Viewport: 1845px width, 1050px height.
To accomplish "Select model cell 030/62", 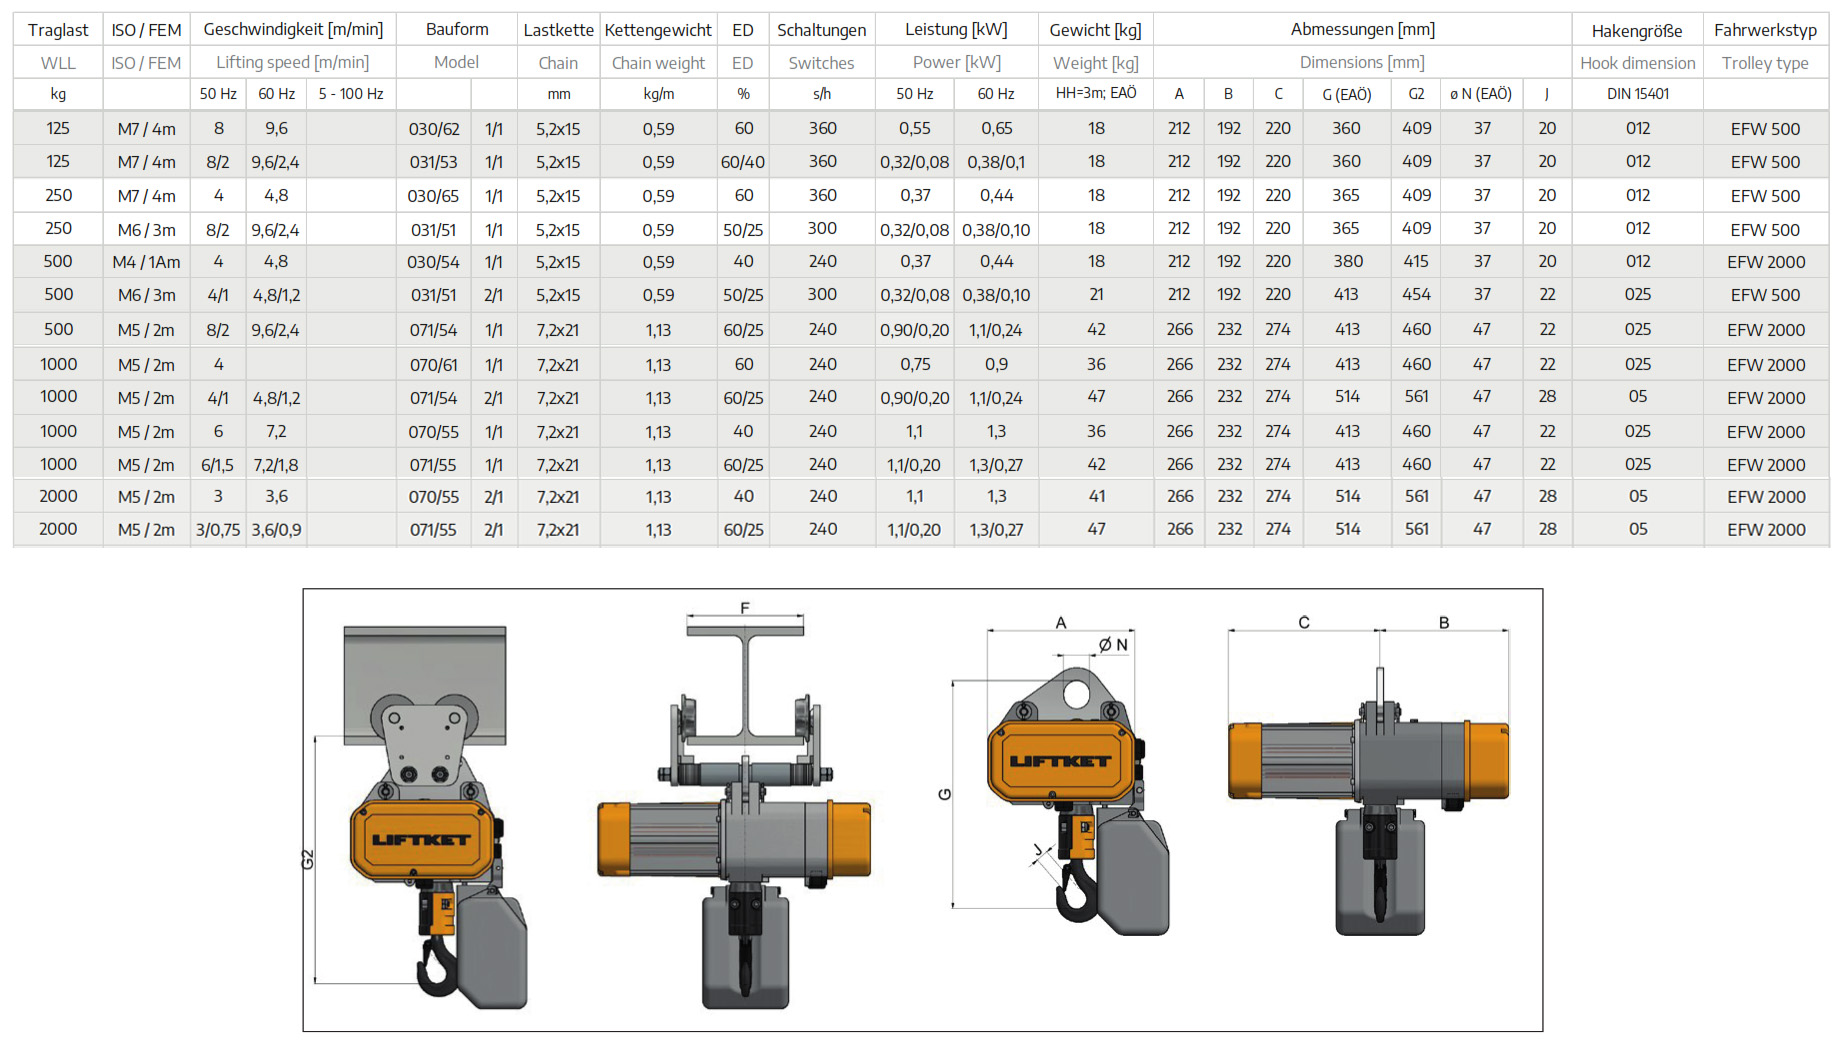I will (434, 129).
